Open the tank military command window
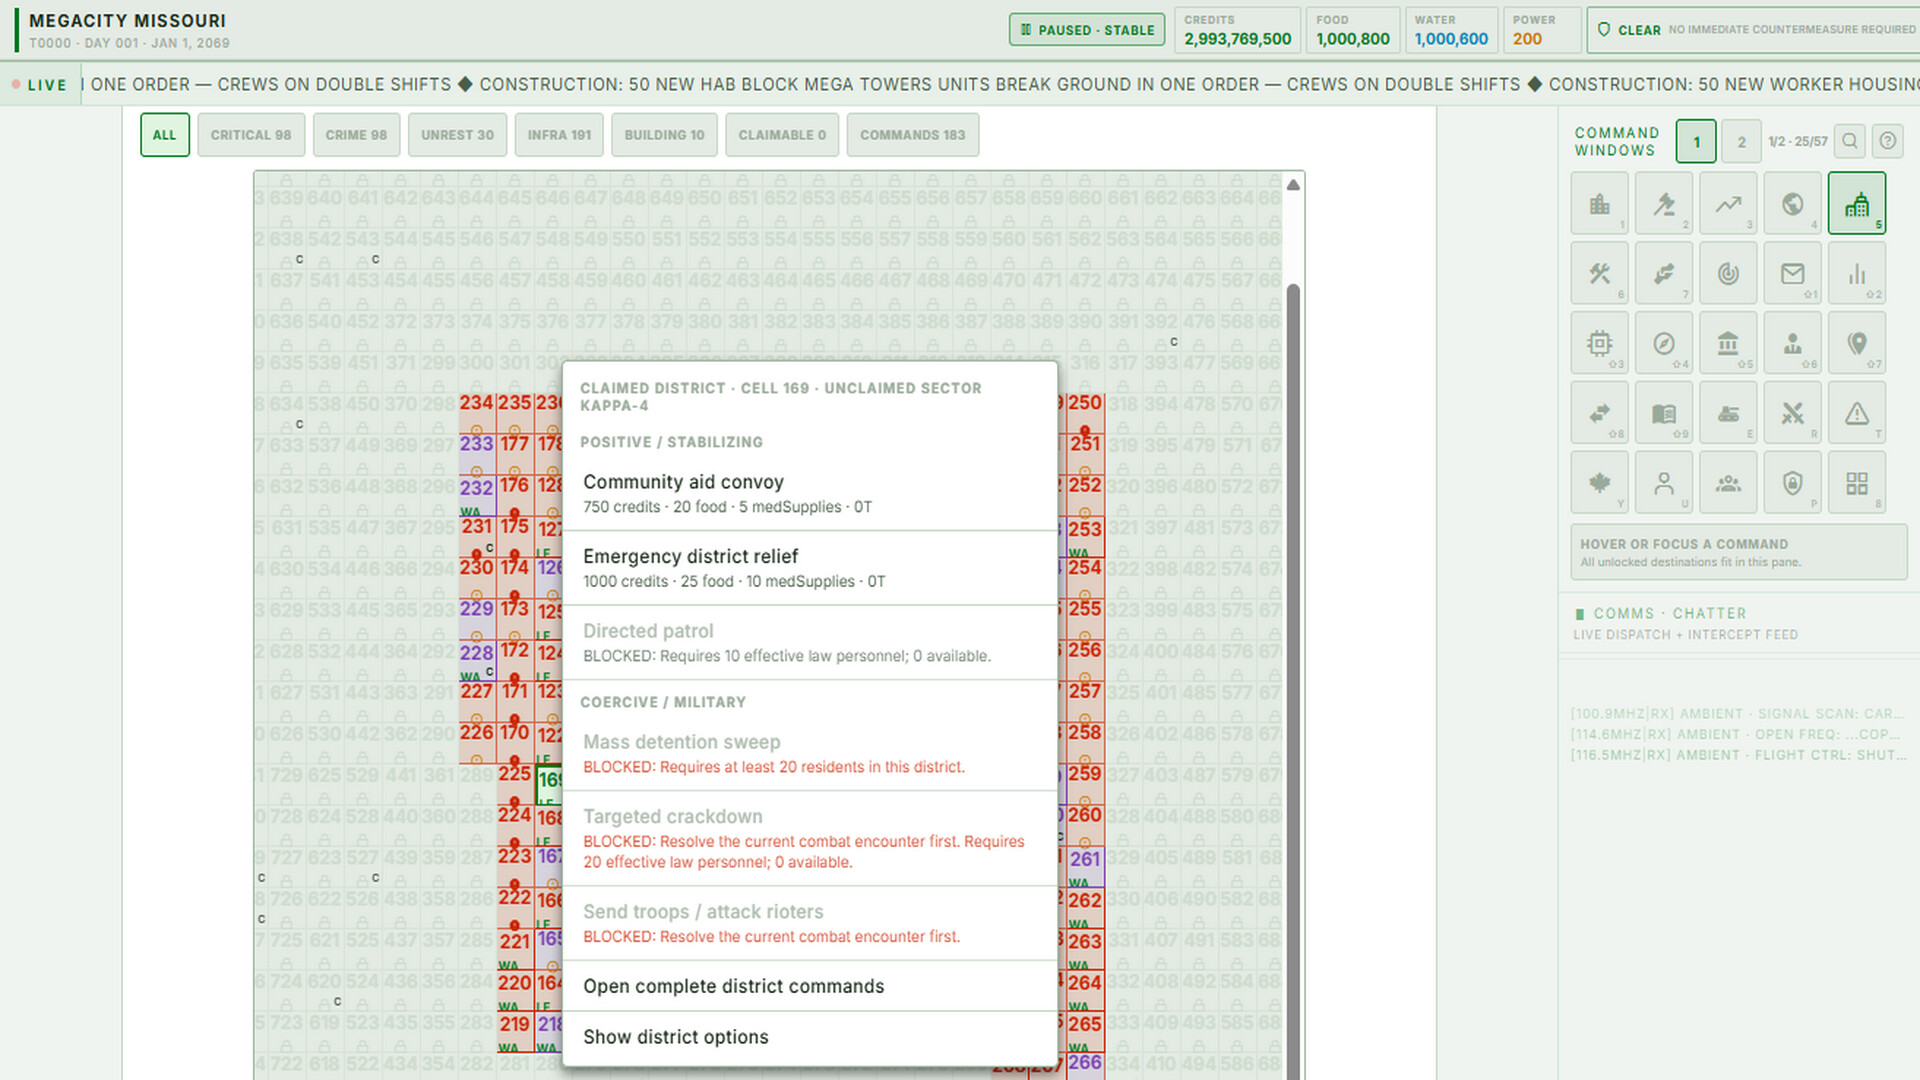1920x1080 pixels. point(1728,413)
